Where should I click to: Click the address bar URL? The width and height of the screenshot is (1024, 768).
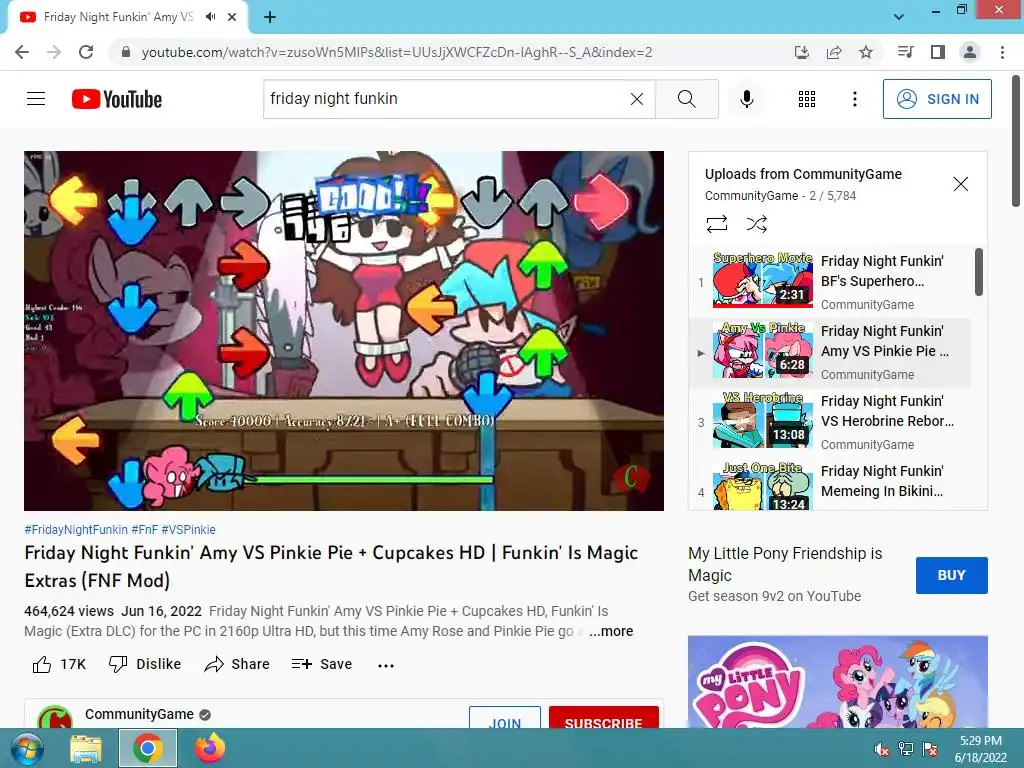pyautogui.click(x=396, y=52)
